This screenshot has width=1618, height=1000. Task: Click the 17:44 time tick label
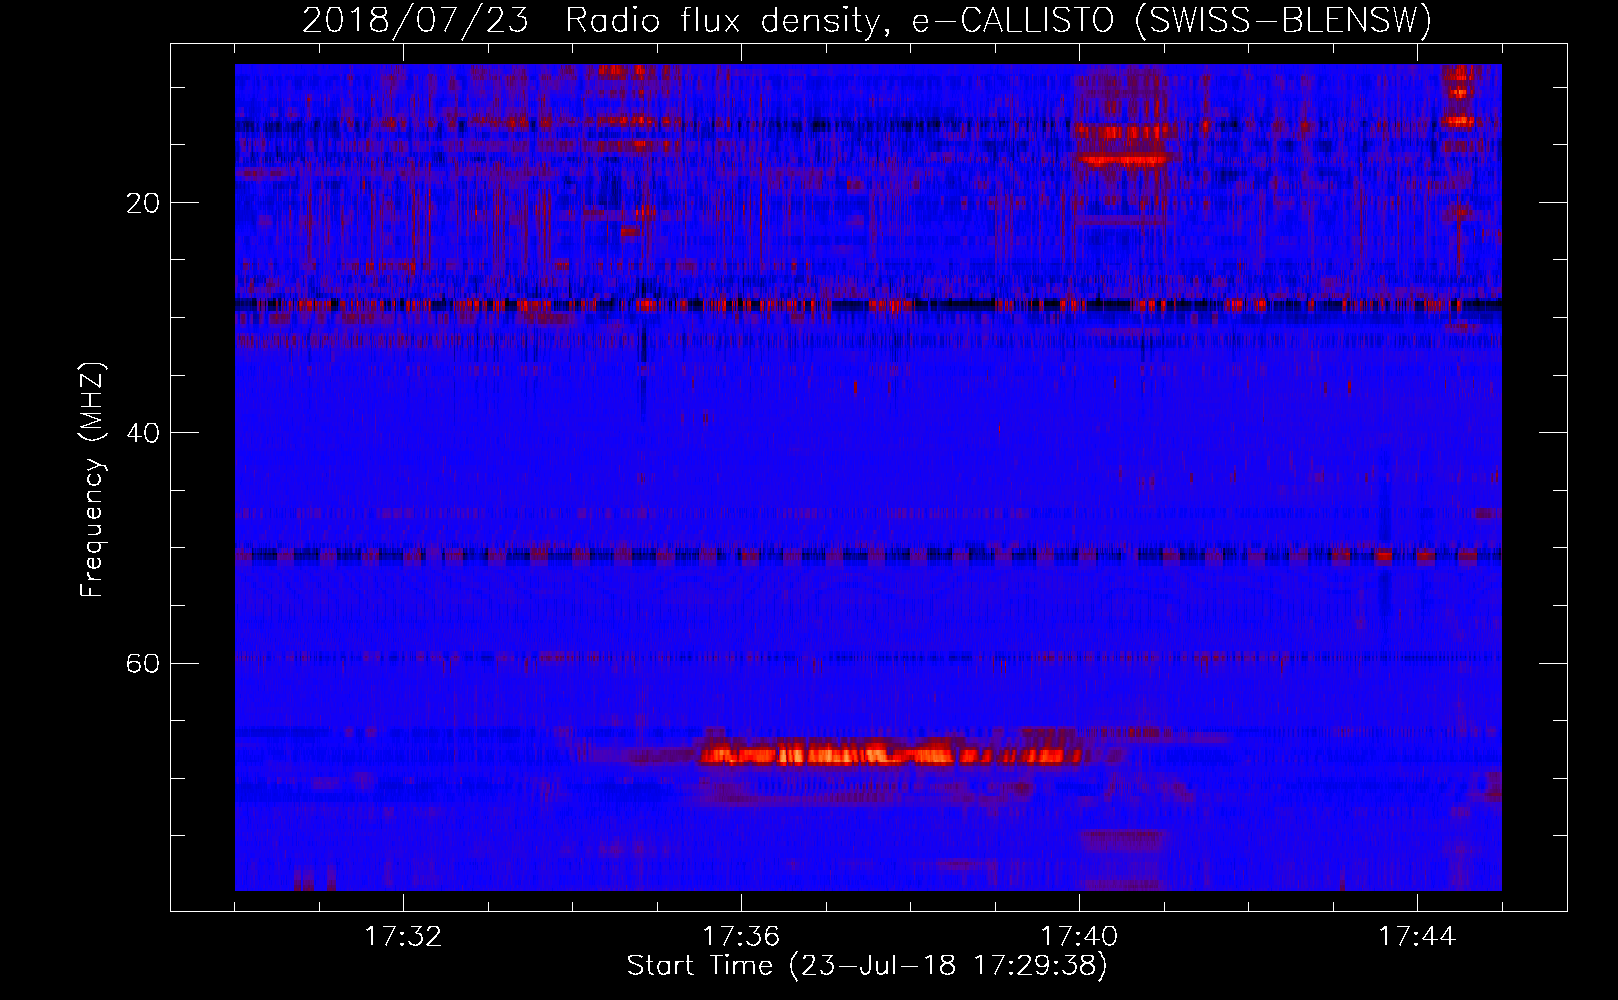pyautogui.click(x=1417, y=936)
